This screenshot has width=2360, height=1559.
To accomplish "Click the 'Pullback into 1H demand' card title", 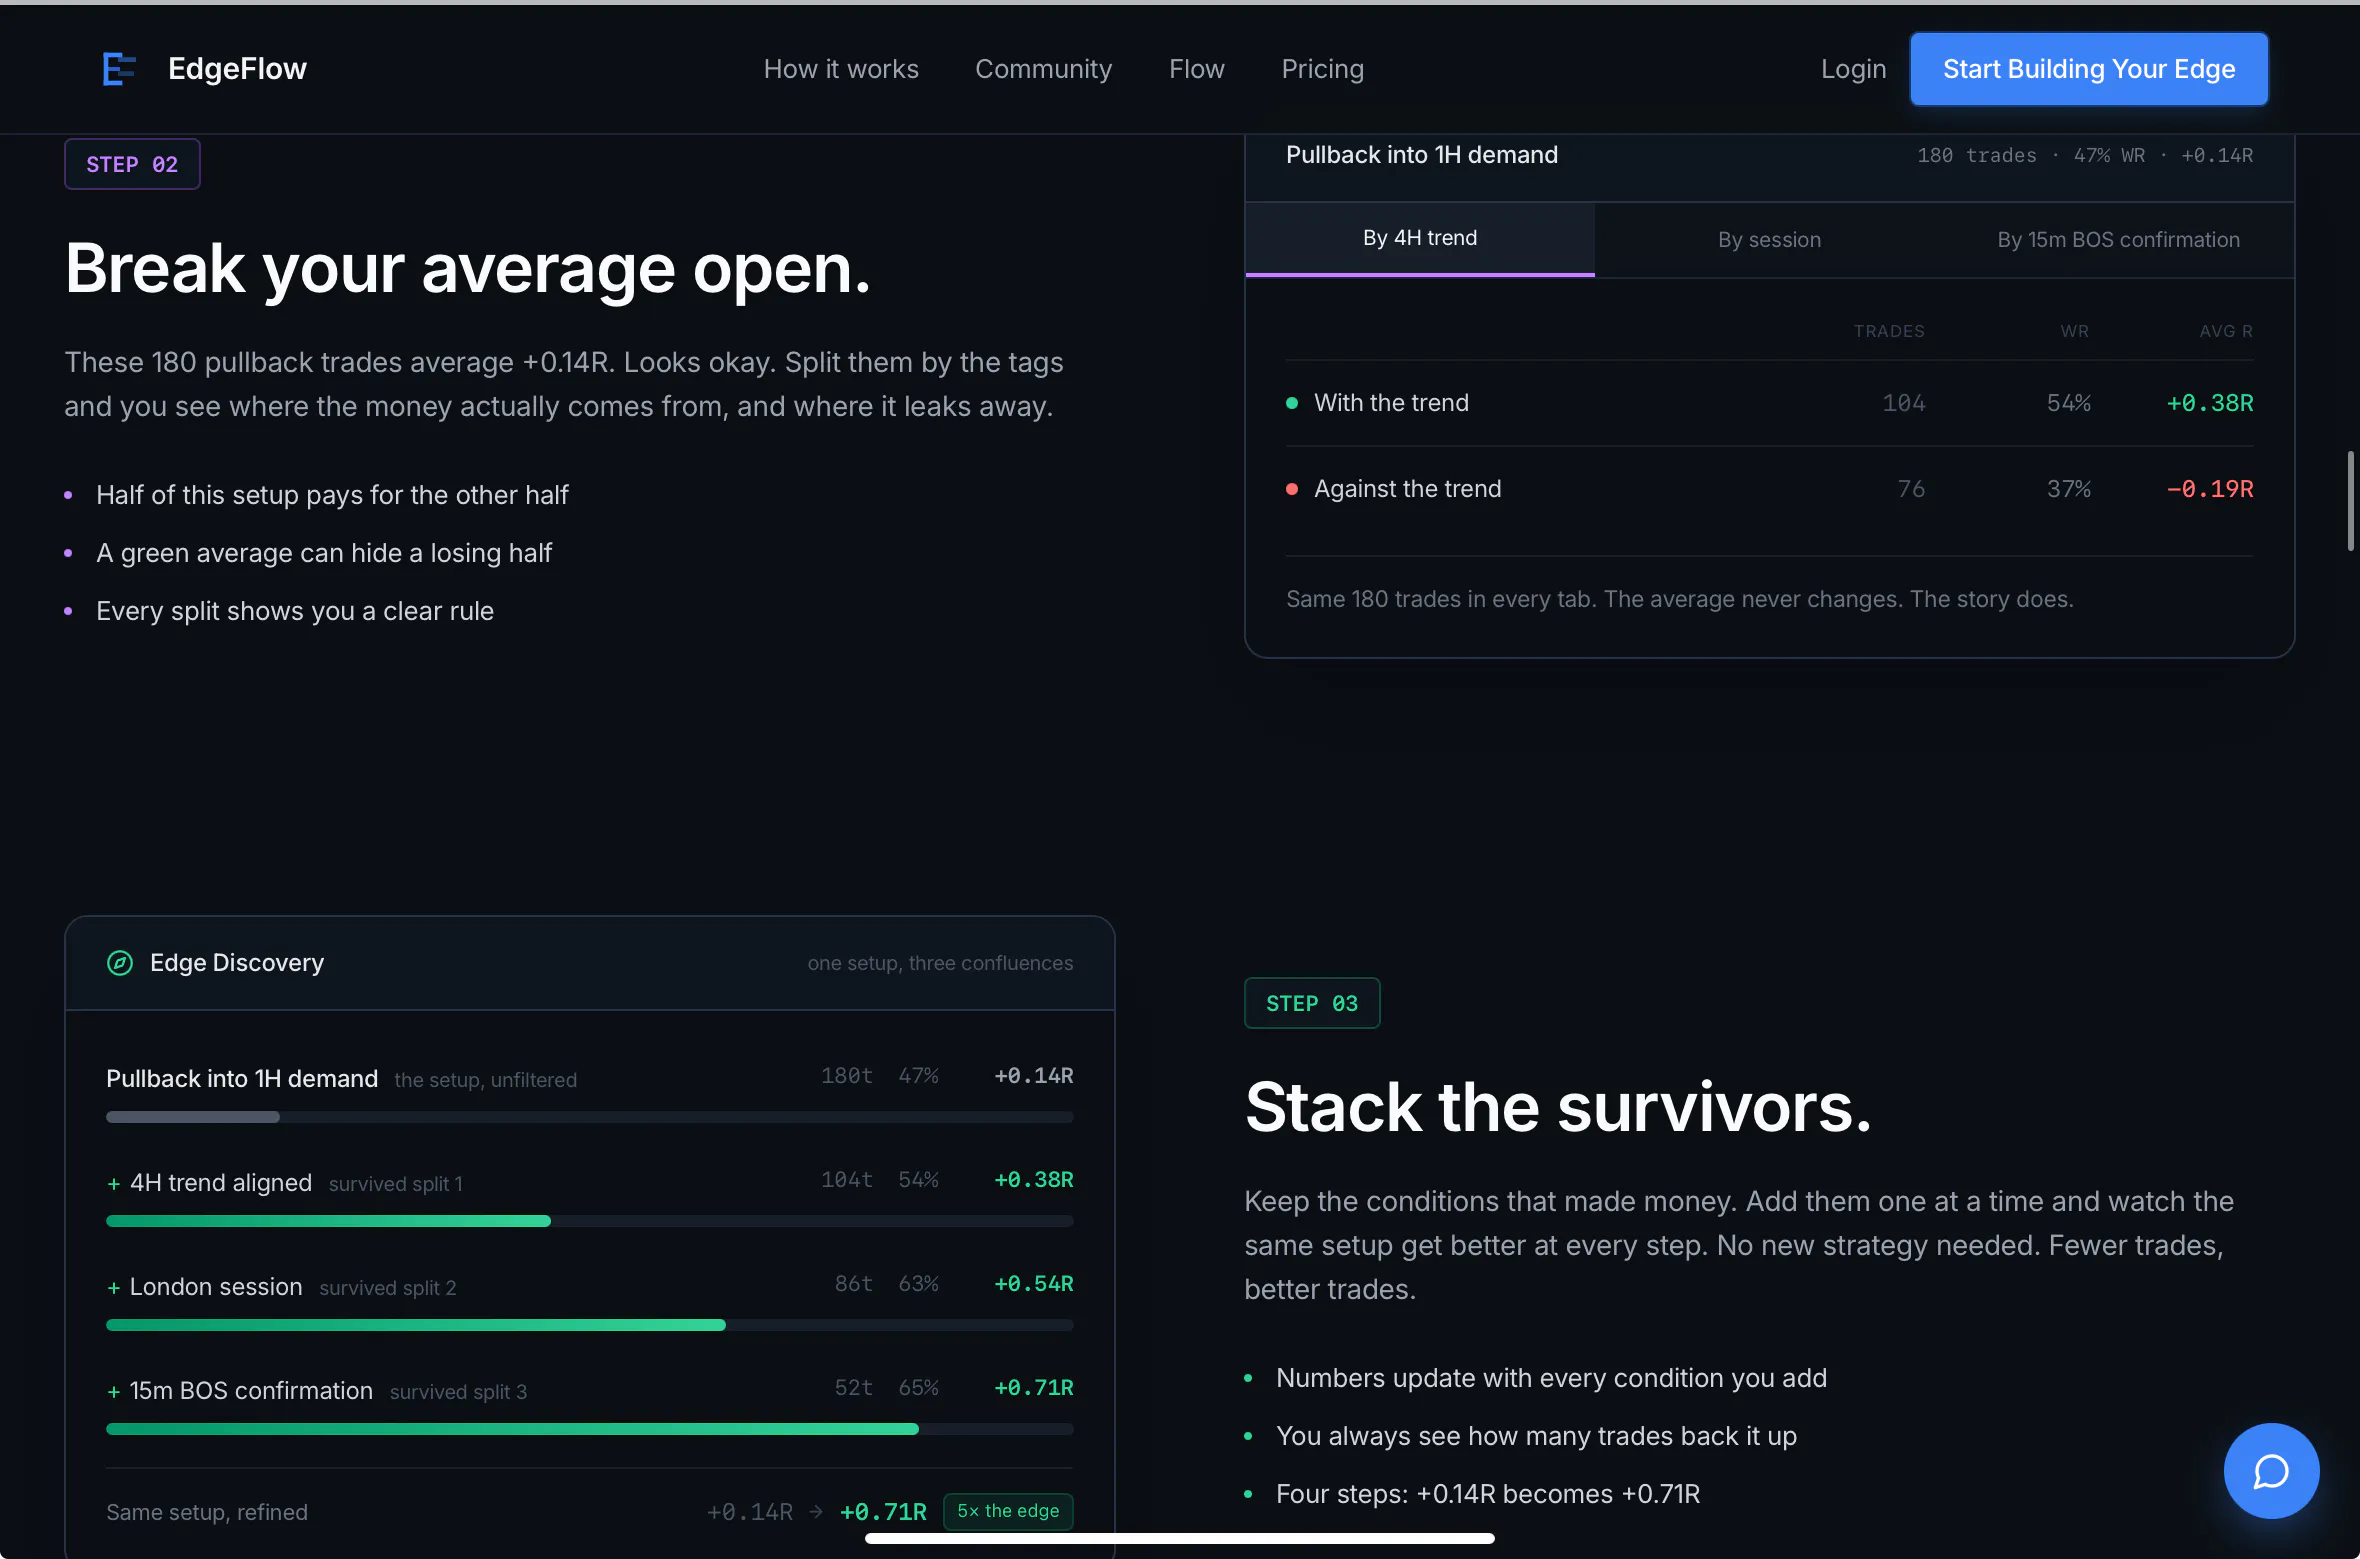I will coord(1422,155).
